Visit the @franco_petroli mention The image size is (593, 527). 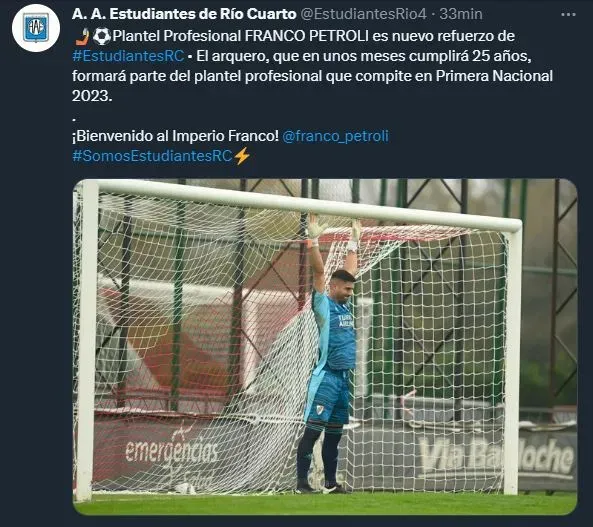pyautogui.click(x=335, y=136)
